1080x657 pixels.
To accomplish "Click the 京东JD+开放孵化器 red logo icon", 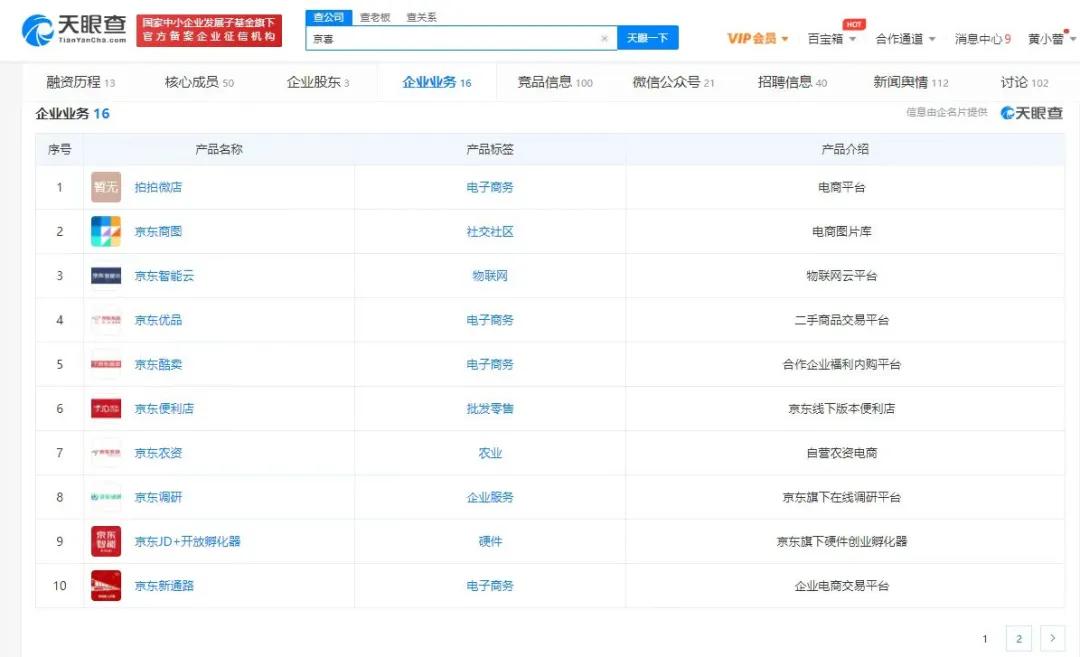I will [106, 541].
